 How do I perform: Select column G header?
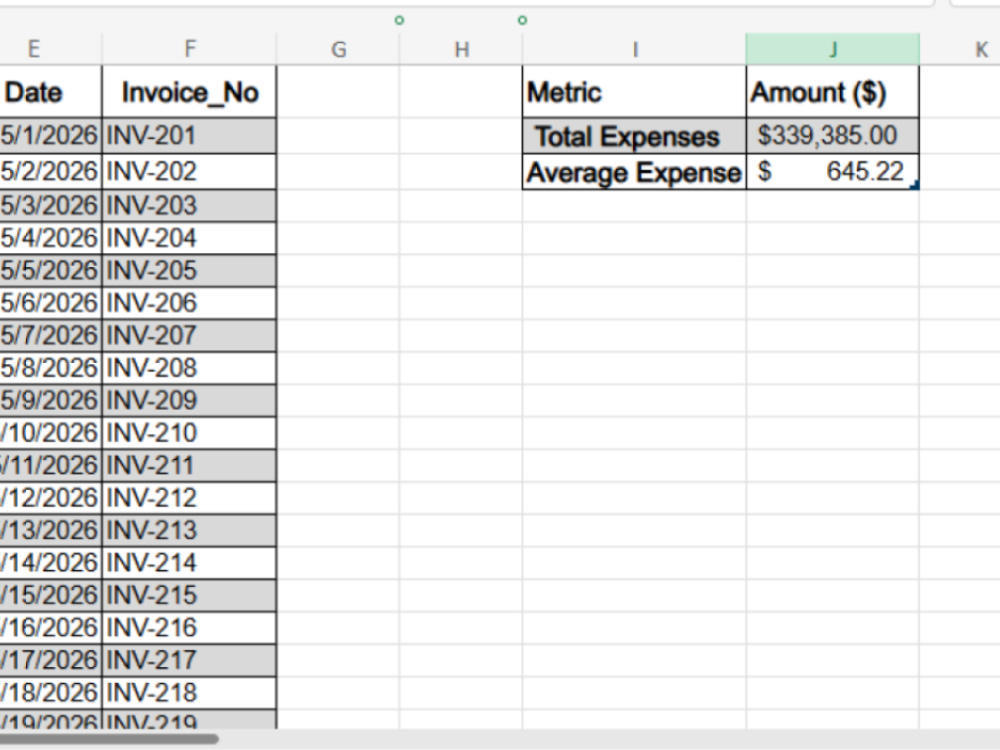338,49
